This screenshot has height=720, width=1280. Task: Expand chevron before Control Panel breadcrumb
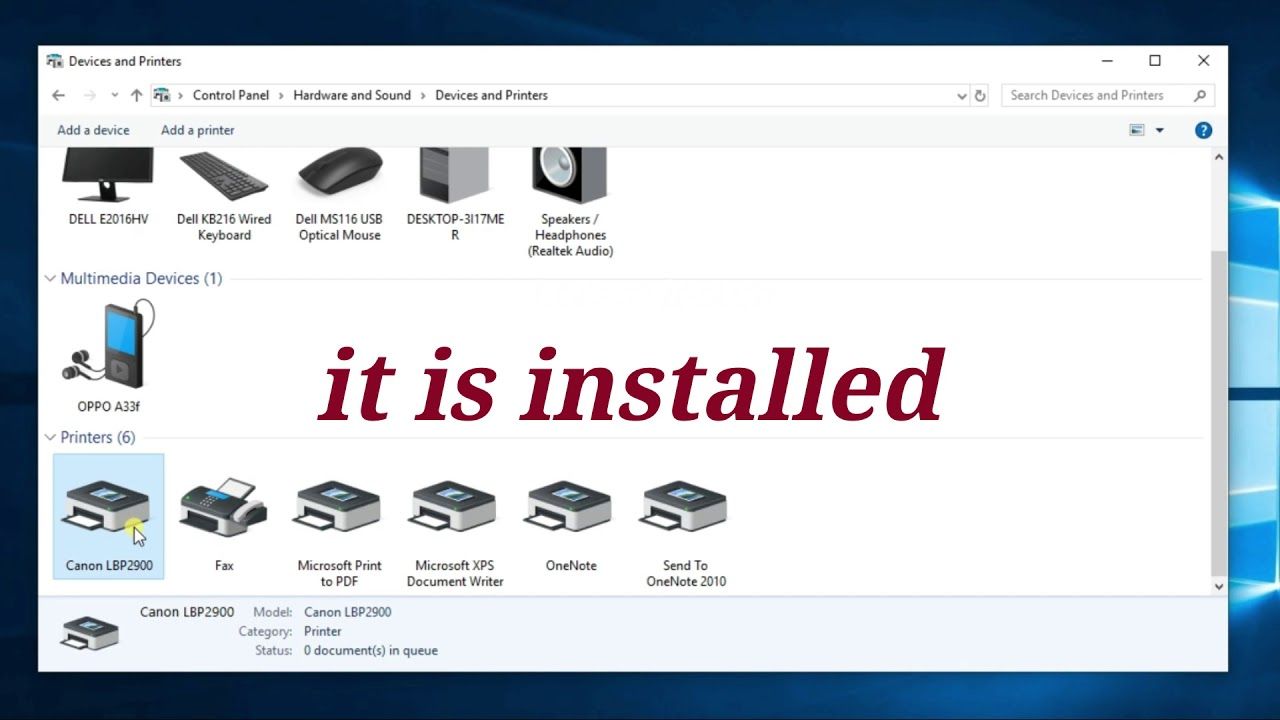pos(181,96)
